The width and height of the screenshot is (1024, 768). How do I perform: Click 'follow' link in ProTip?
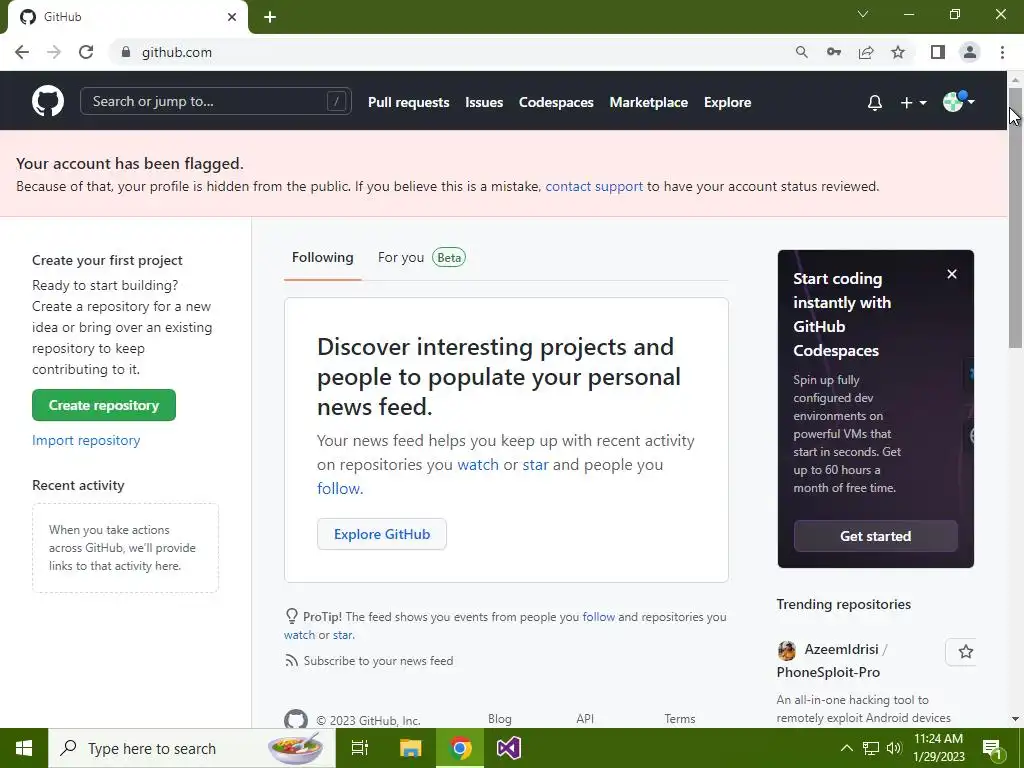[598, 616]
